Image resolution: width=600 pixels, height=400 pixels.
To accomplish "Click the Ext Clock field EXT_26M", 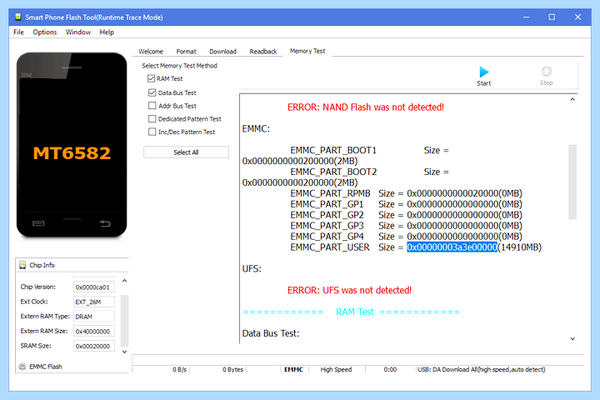I will [94, 302].
